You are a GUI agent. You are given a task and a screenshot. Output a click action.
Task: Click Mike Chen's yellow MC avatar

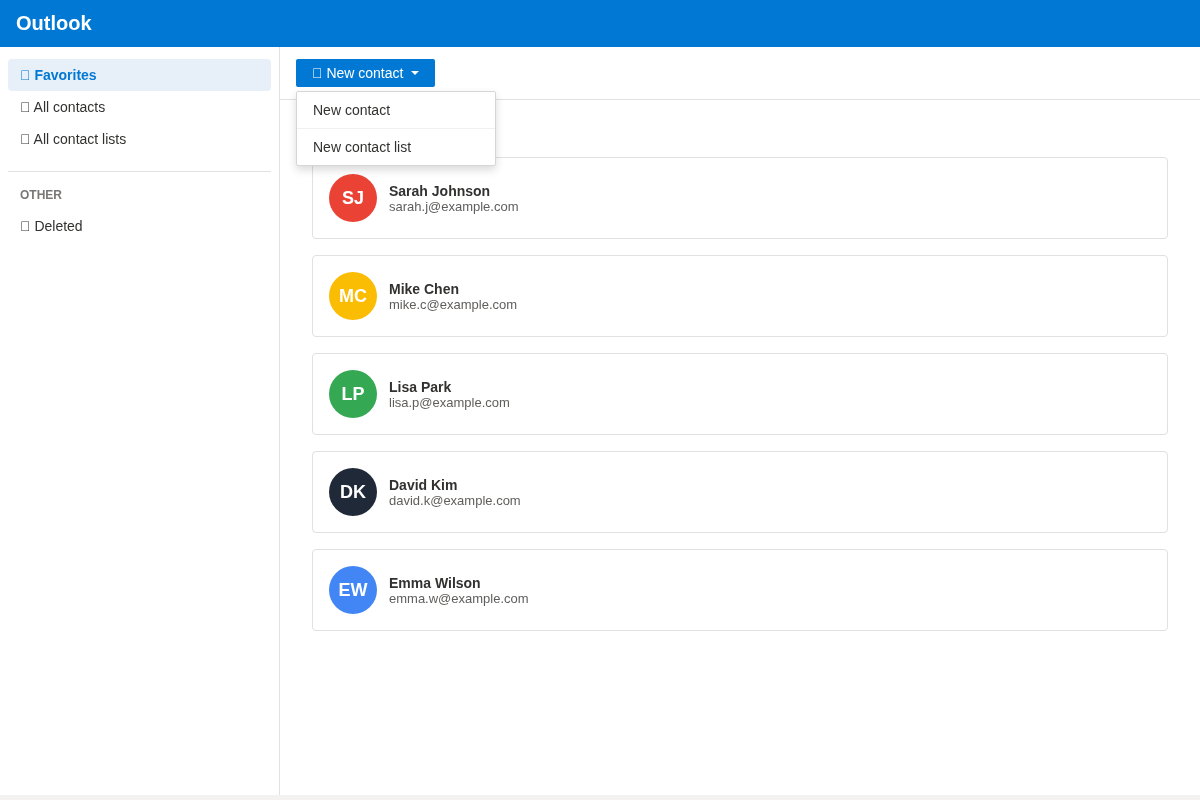tap(352, 296)
